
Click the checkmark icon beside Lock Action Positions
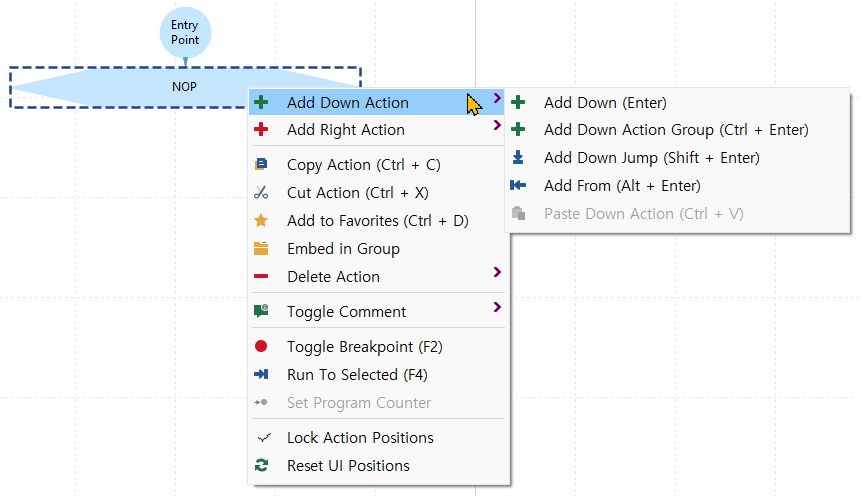264,438
